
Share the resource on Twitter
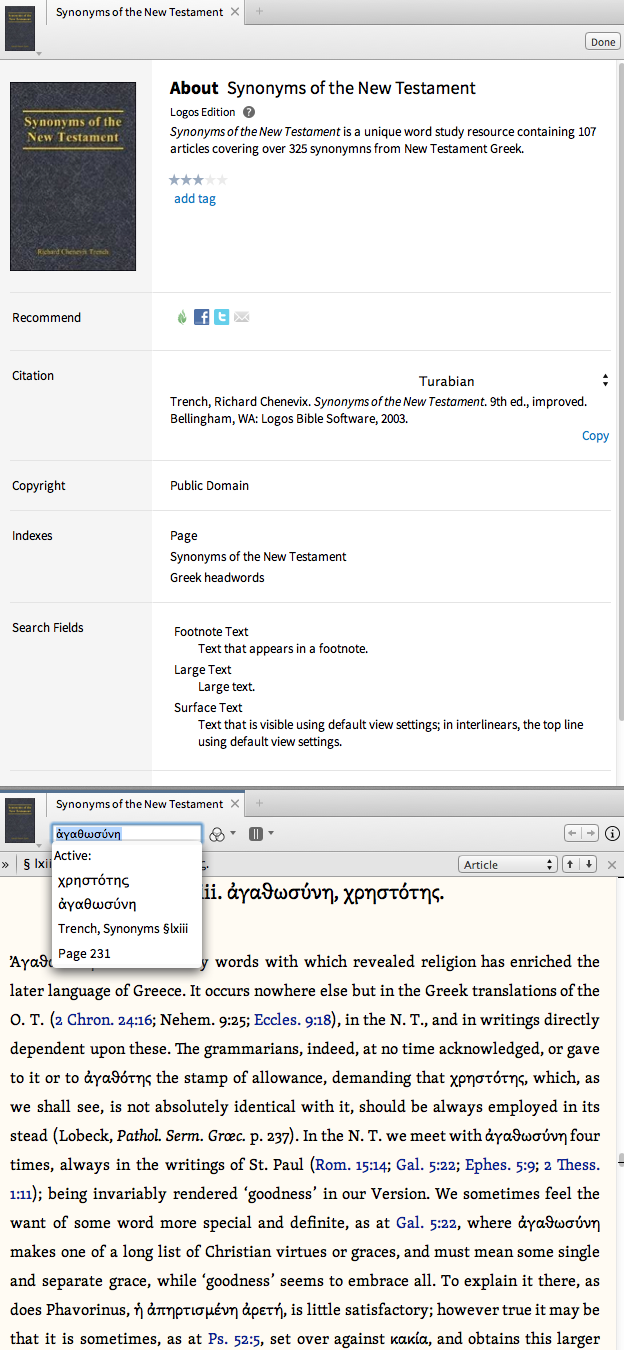point(222,317)
